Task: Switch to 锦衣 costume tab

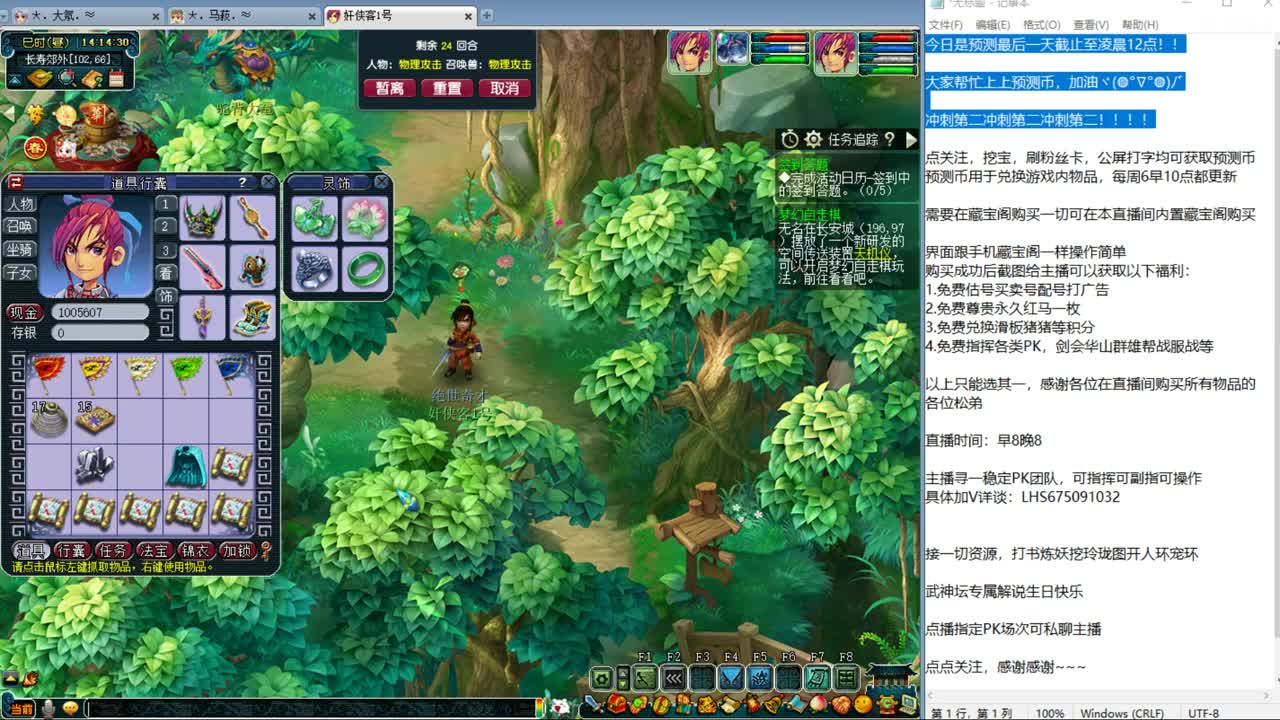Action: tap(195, 551)
